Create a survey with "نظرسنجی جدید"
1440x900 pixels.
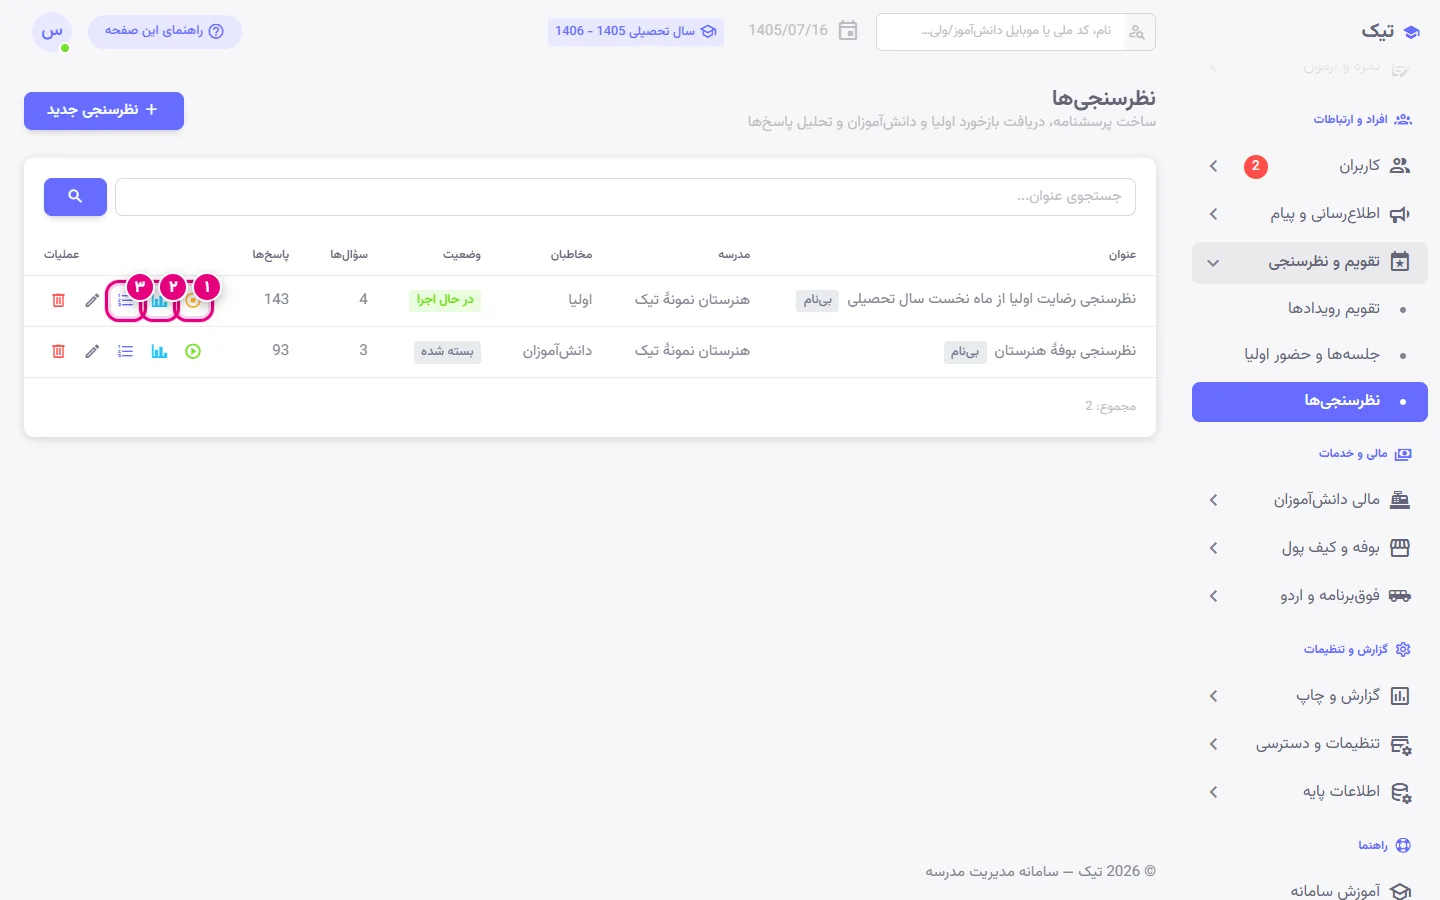[x=104, y=111]
